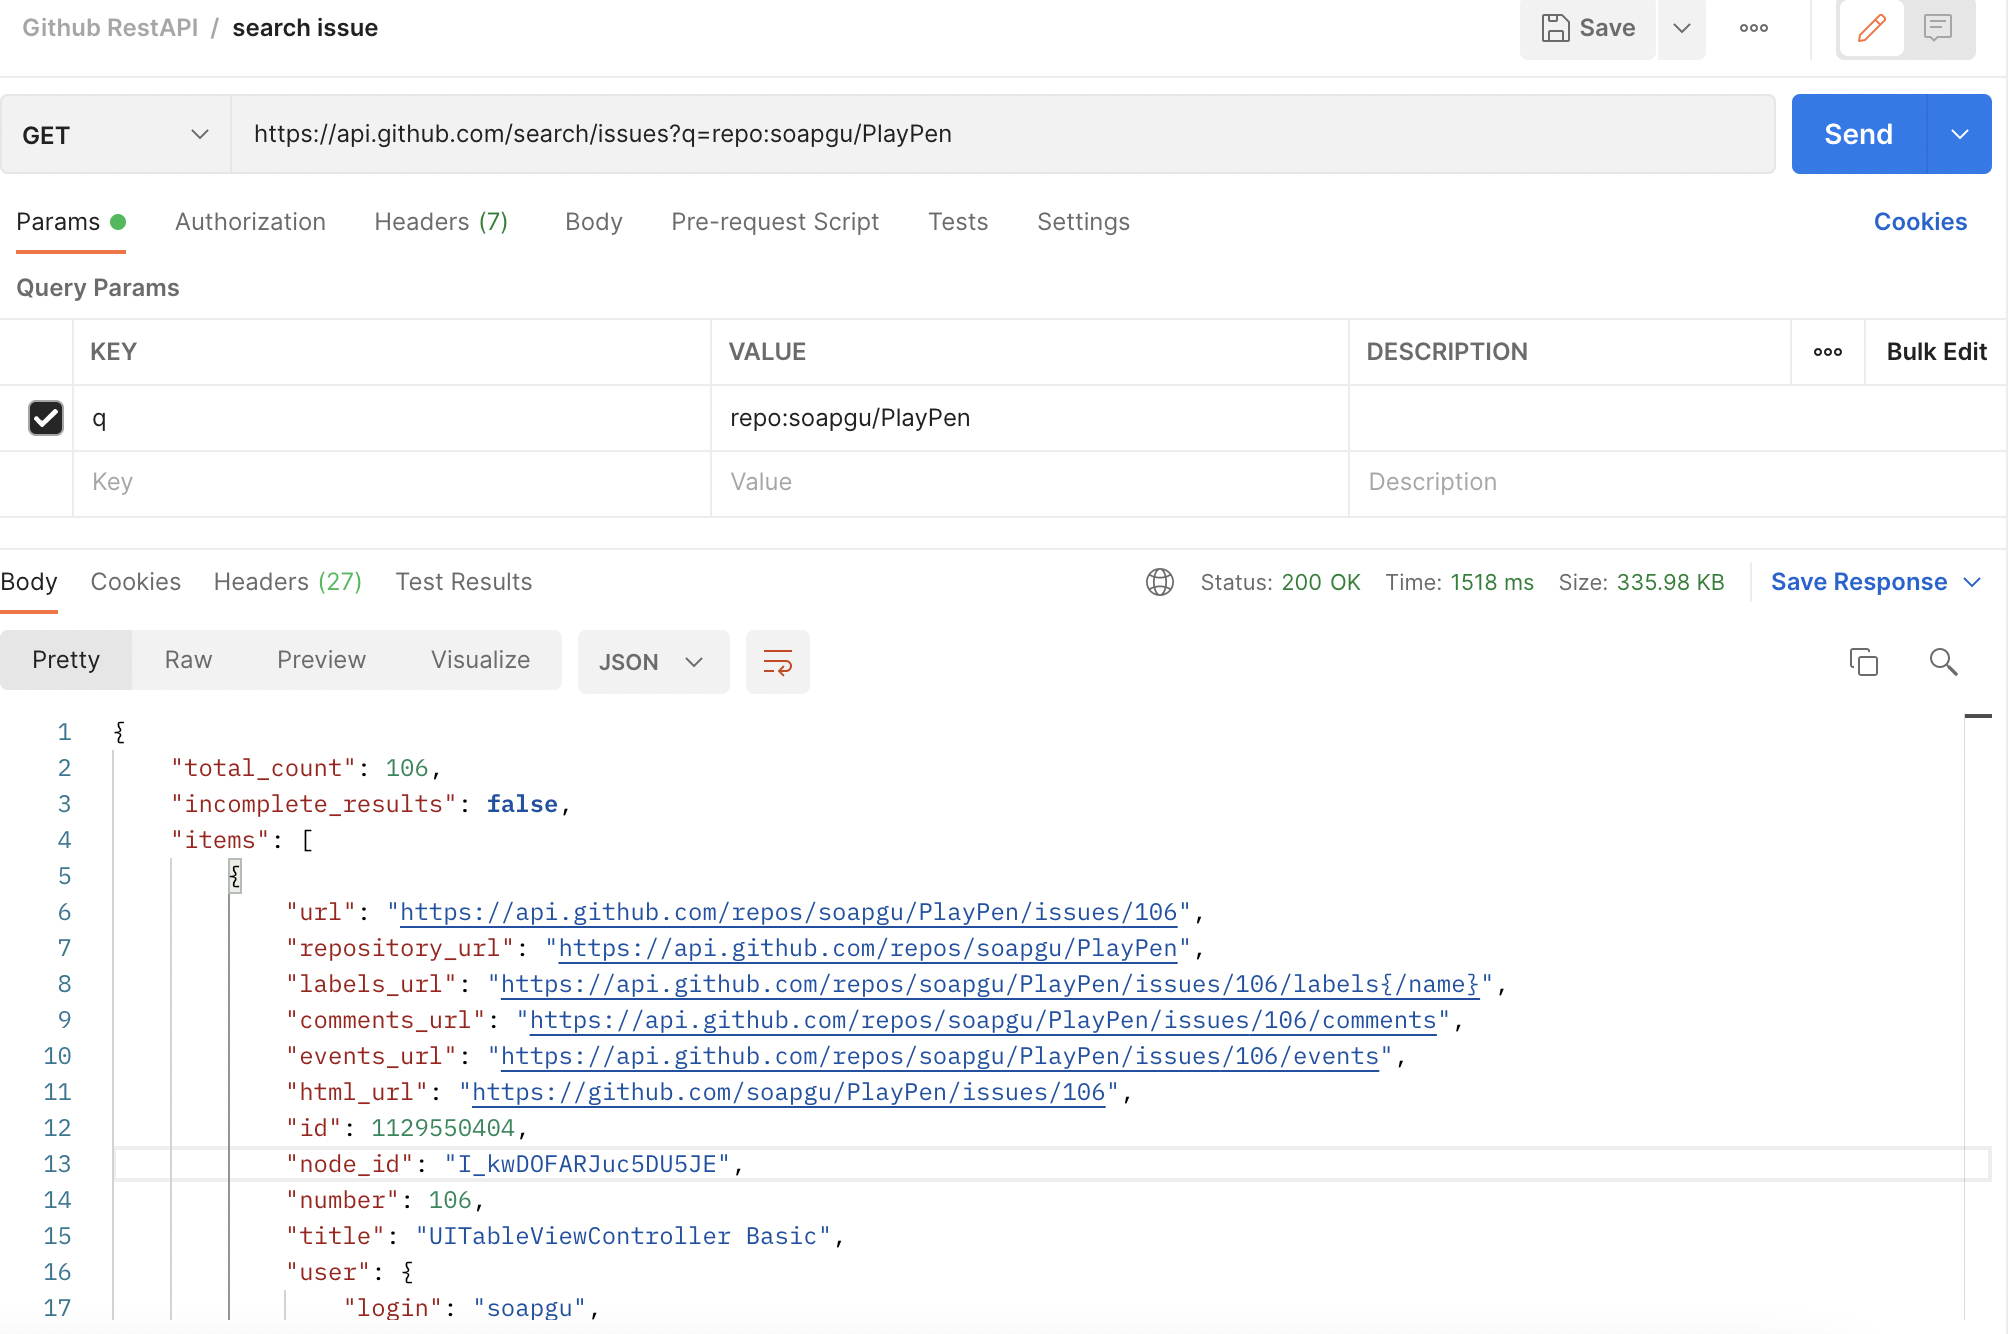Click the empty Key placeholder field
Image resolution: width=2016 pixels, height=1334 pixels.
point(392,483)
